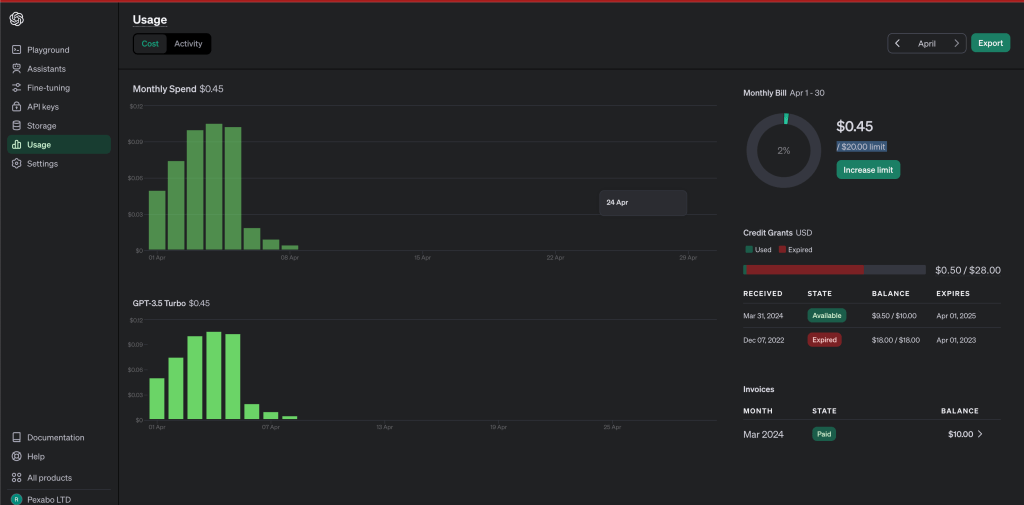Click the Settings gear icon
The height and width of the screenshot is (505, 1024).
16,163
